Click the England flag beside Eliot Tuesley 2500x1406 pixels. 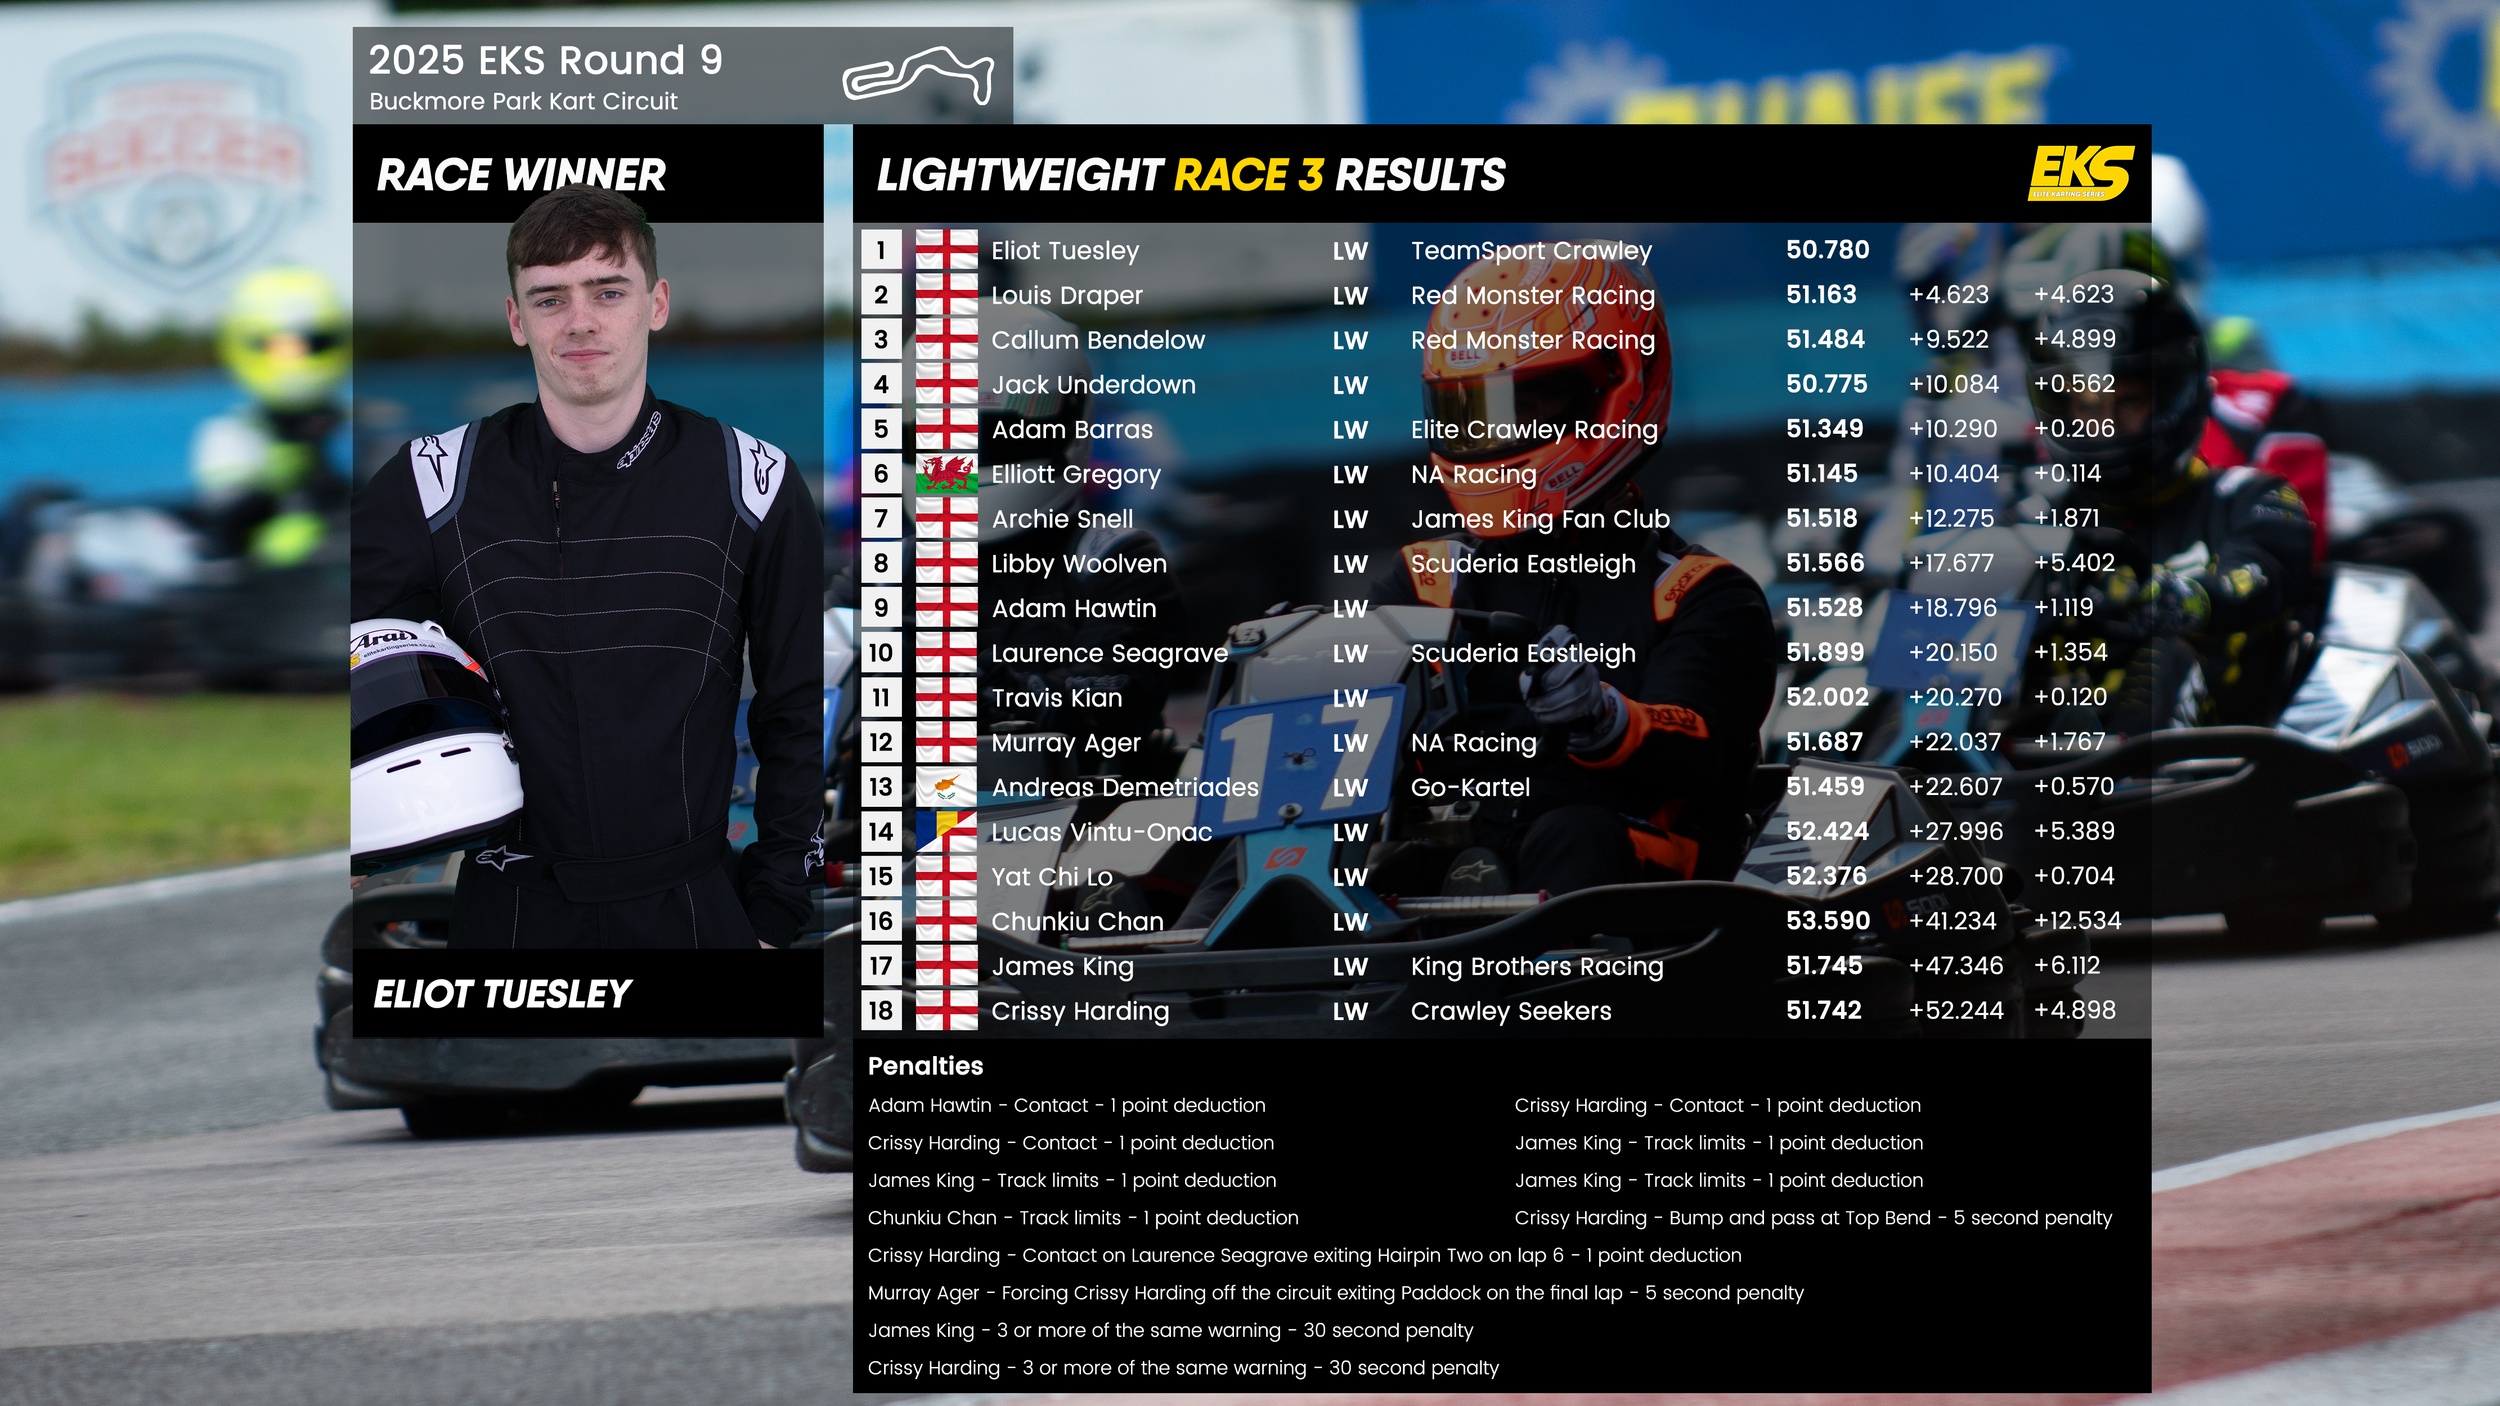pos(946,250)
